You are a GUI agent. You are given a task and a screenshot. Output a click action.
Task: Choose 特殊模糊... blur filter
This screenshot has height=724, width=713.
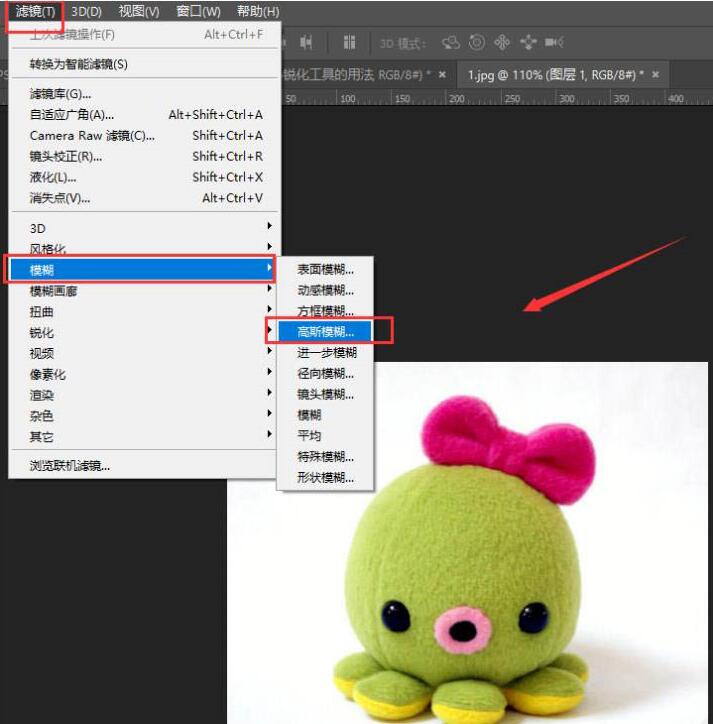[x=326, y=457]
